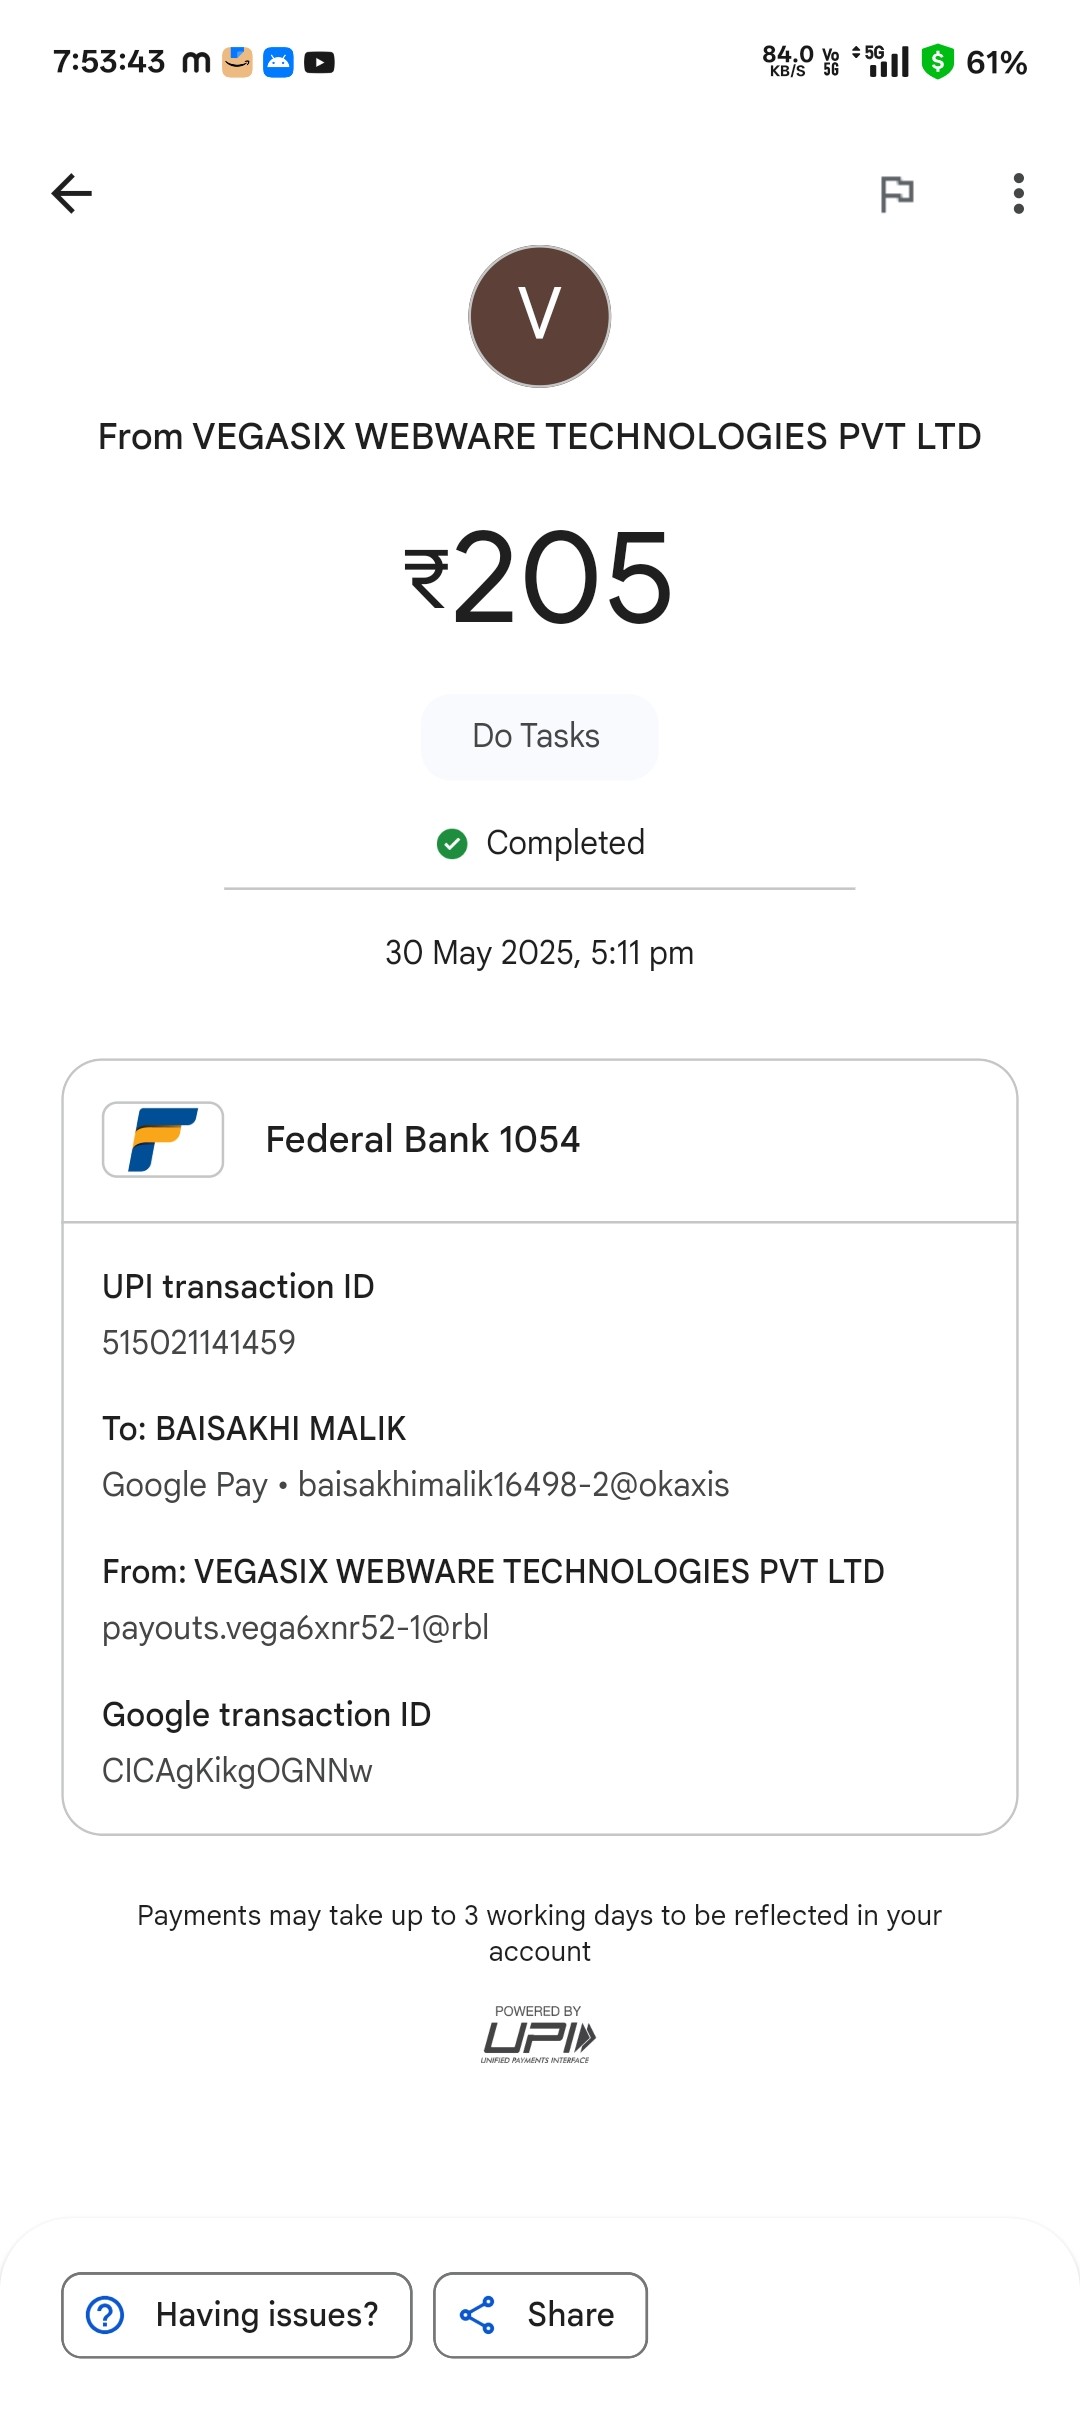Tap the green Completed checkmark icon

(x=452, y=844)
